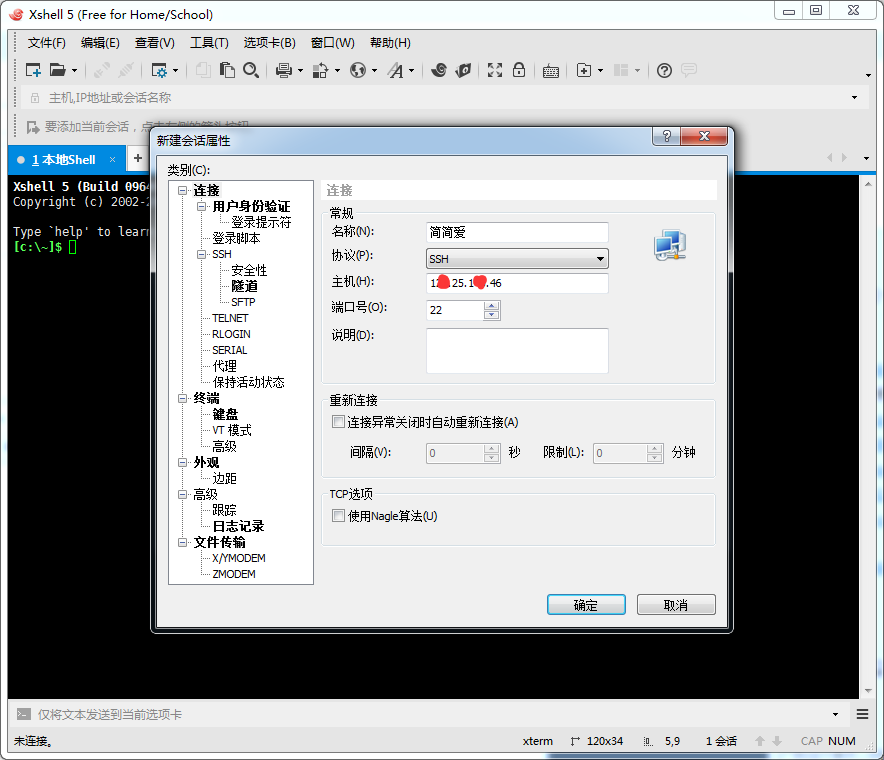Screen dimensions: 884x760
Task: Collapse the SSH tree node
Action: point(201,254)
